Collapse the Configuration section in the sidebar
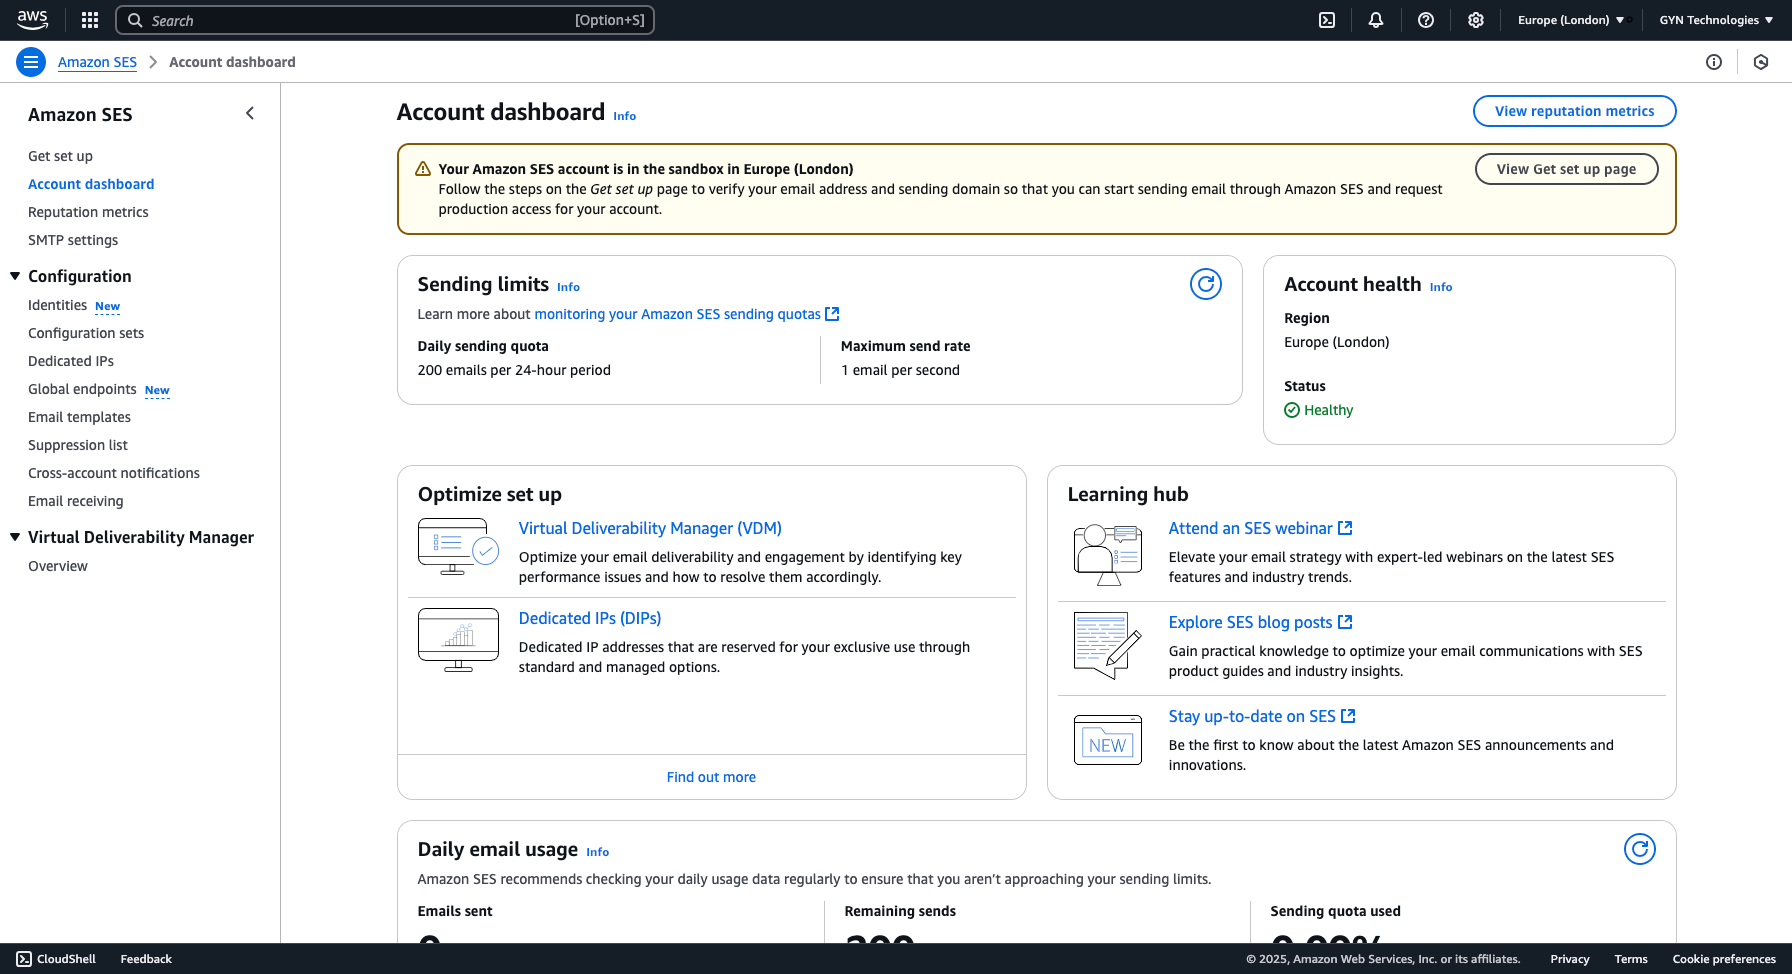The height and width of the screenshot is (974, 1792). click(x=15, y=276)
